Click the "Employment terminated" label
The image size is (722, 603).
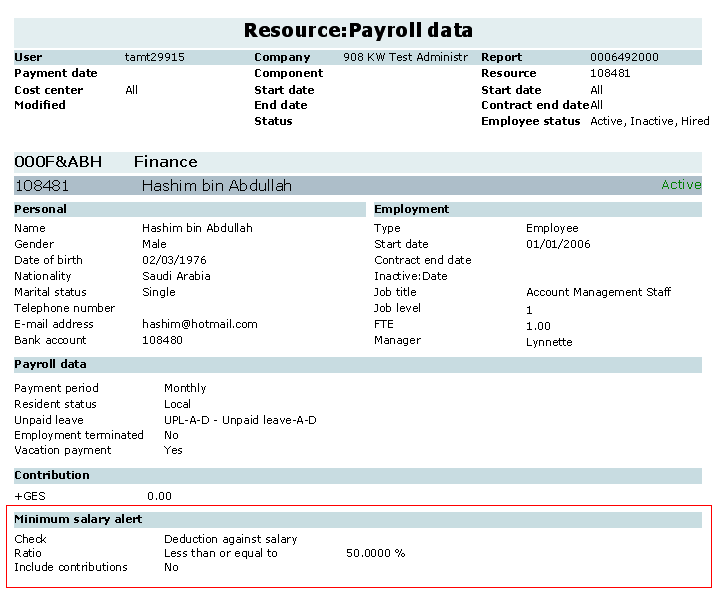[79, 435]
